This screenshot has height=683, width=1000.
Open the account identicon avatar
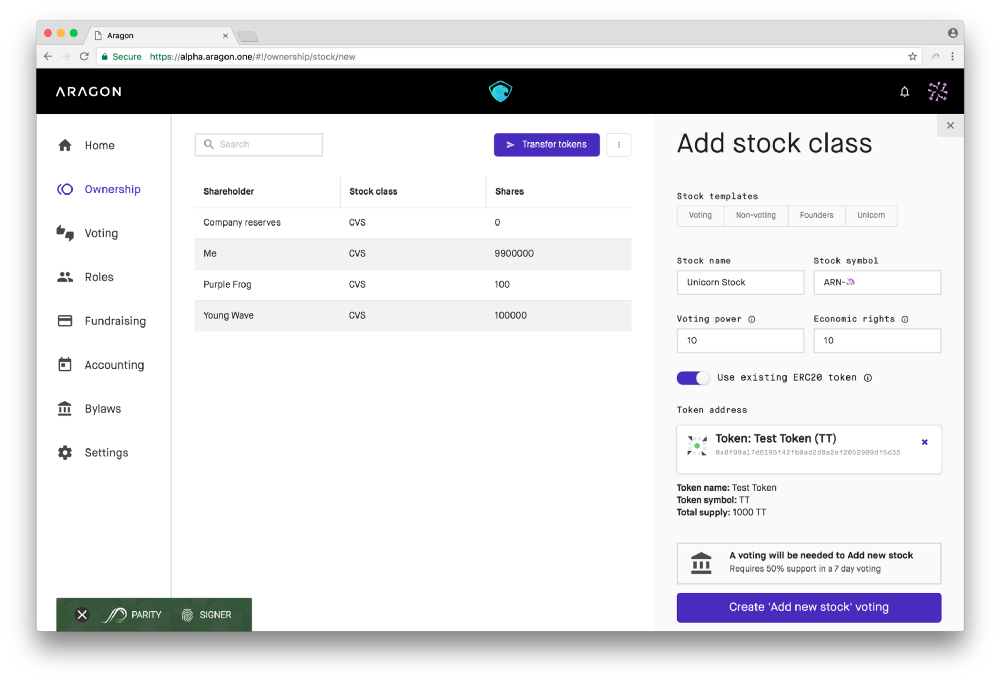point(938,92)
